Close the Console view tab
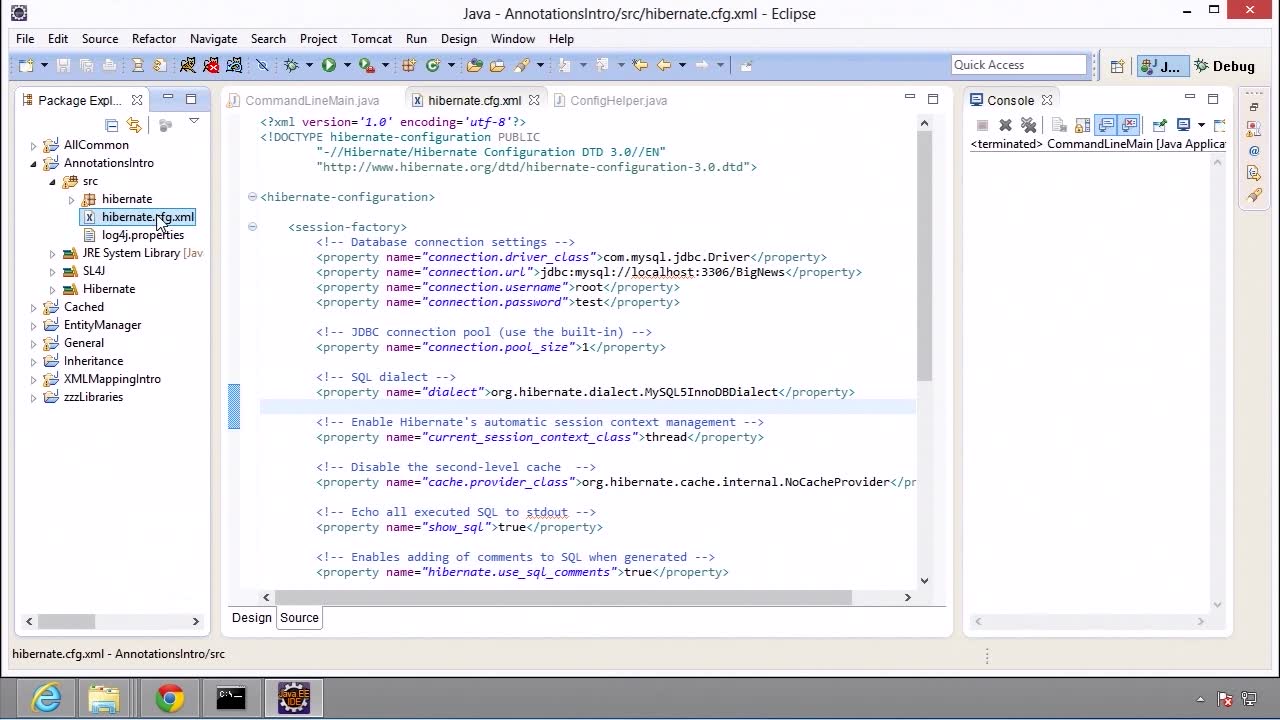Screen dimensions: 1280x720 coord(1047,100)
